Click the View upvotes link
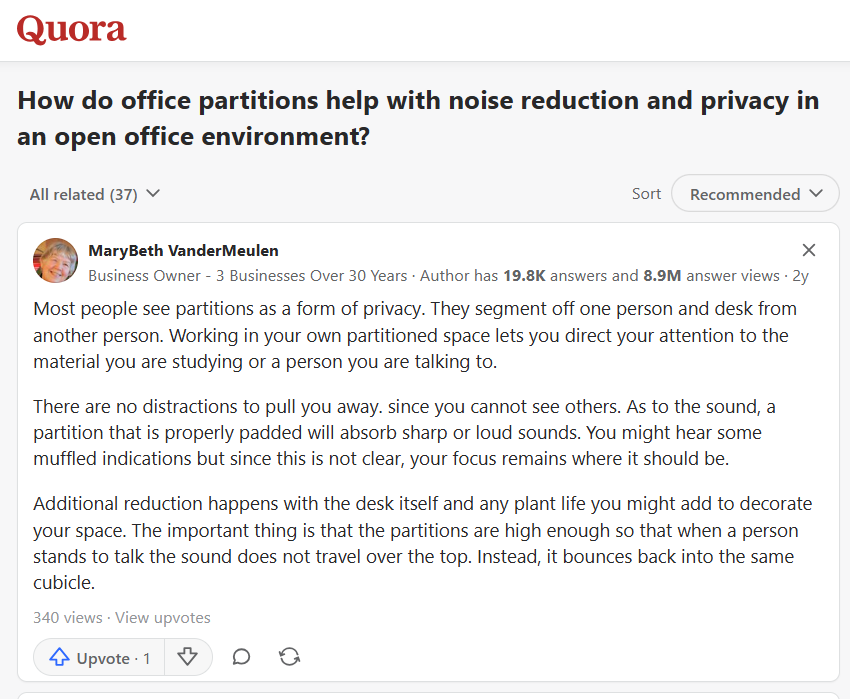Viewport: 850px width, 699px height. (x=166, y=617)
